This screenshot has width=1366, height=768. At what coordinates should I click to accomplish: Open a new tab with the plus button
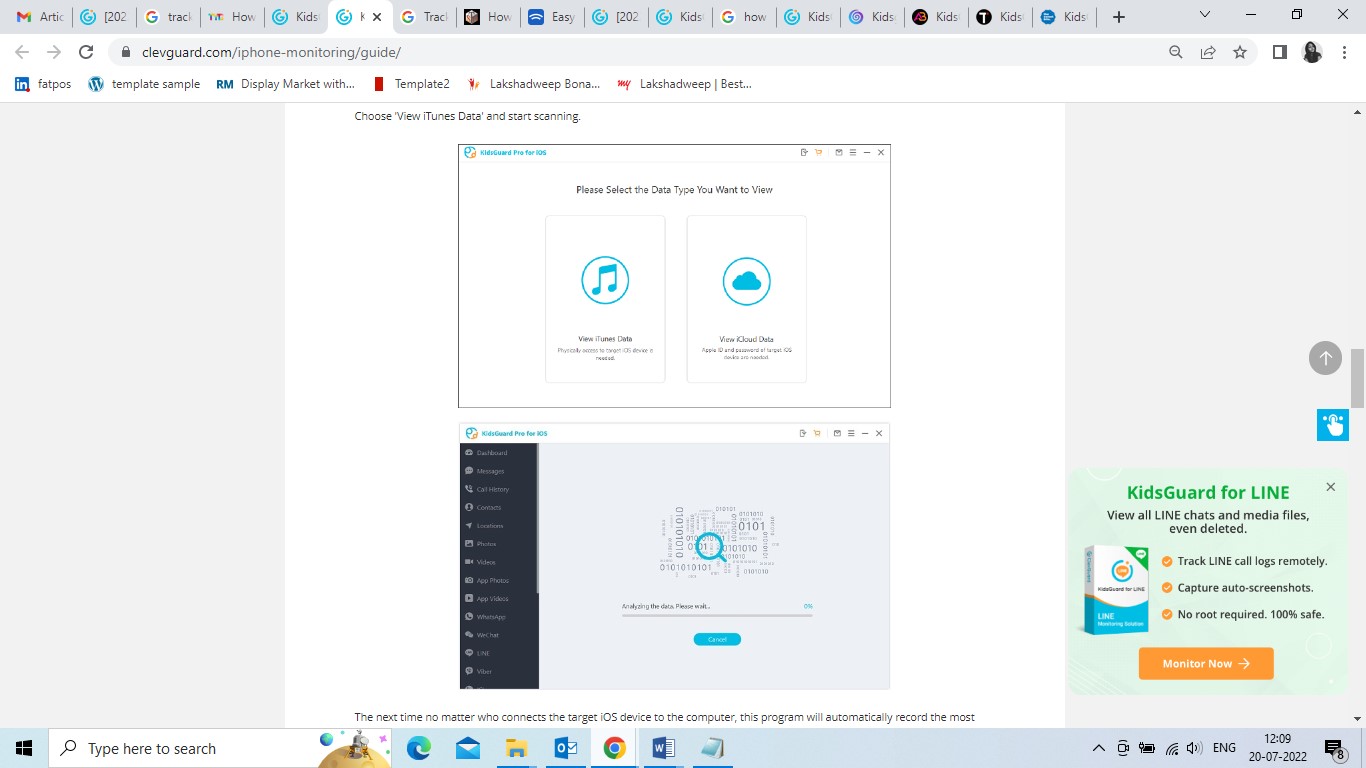[1119, 17]
